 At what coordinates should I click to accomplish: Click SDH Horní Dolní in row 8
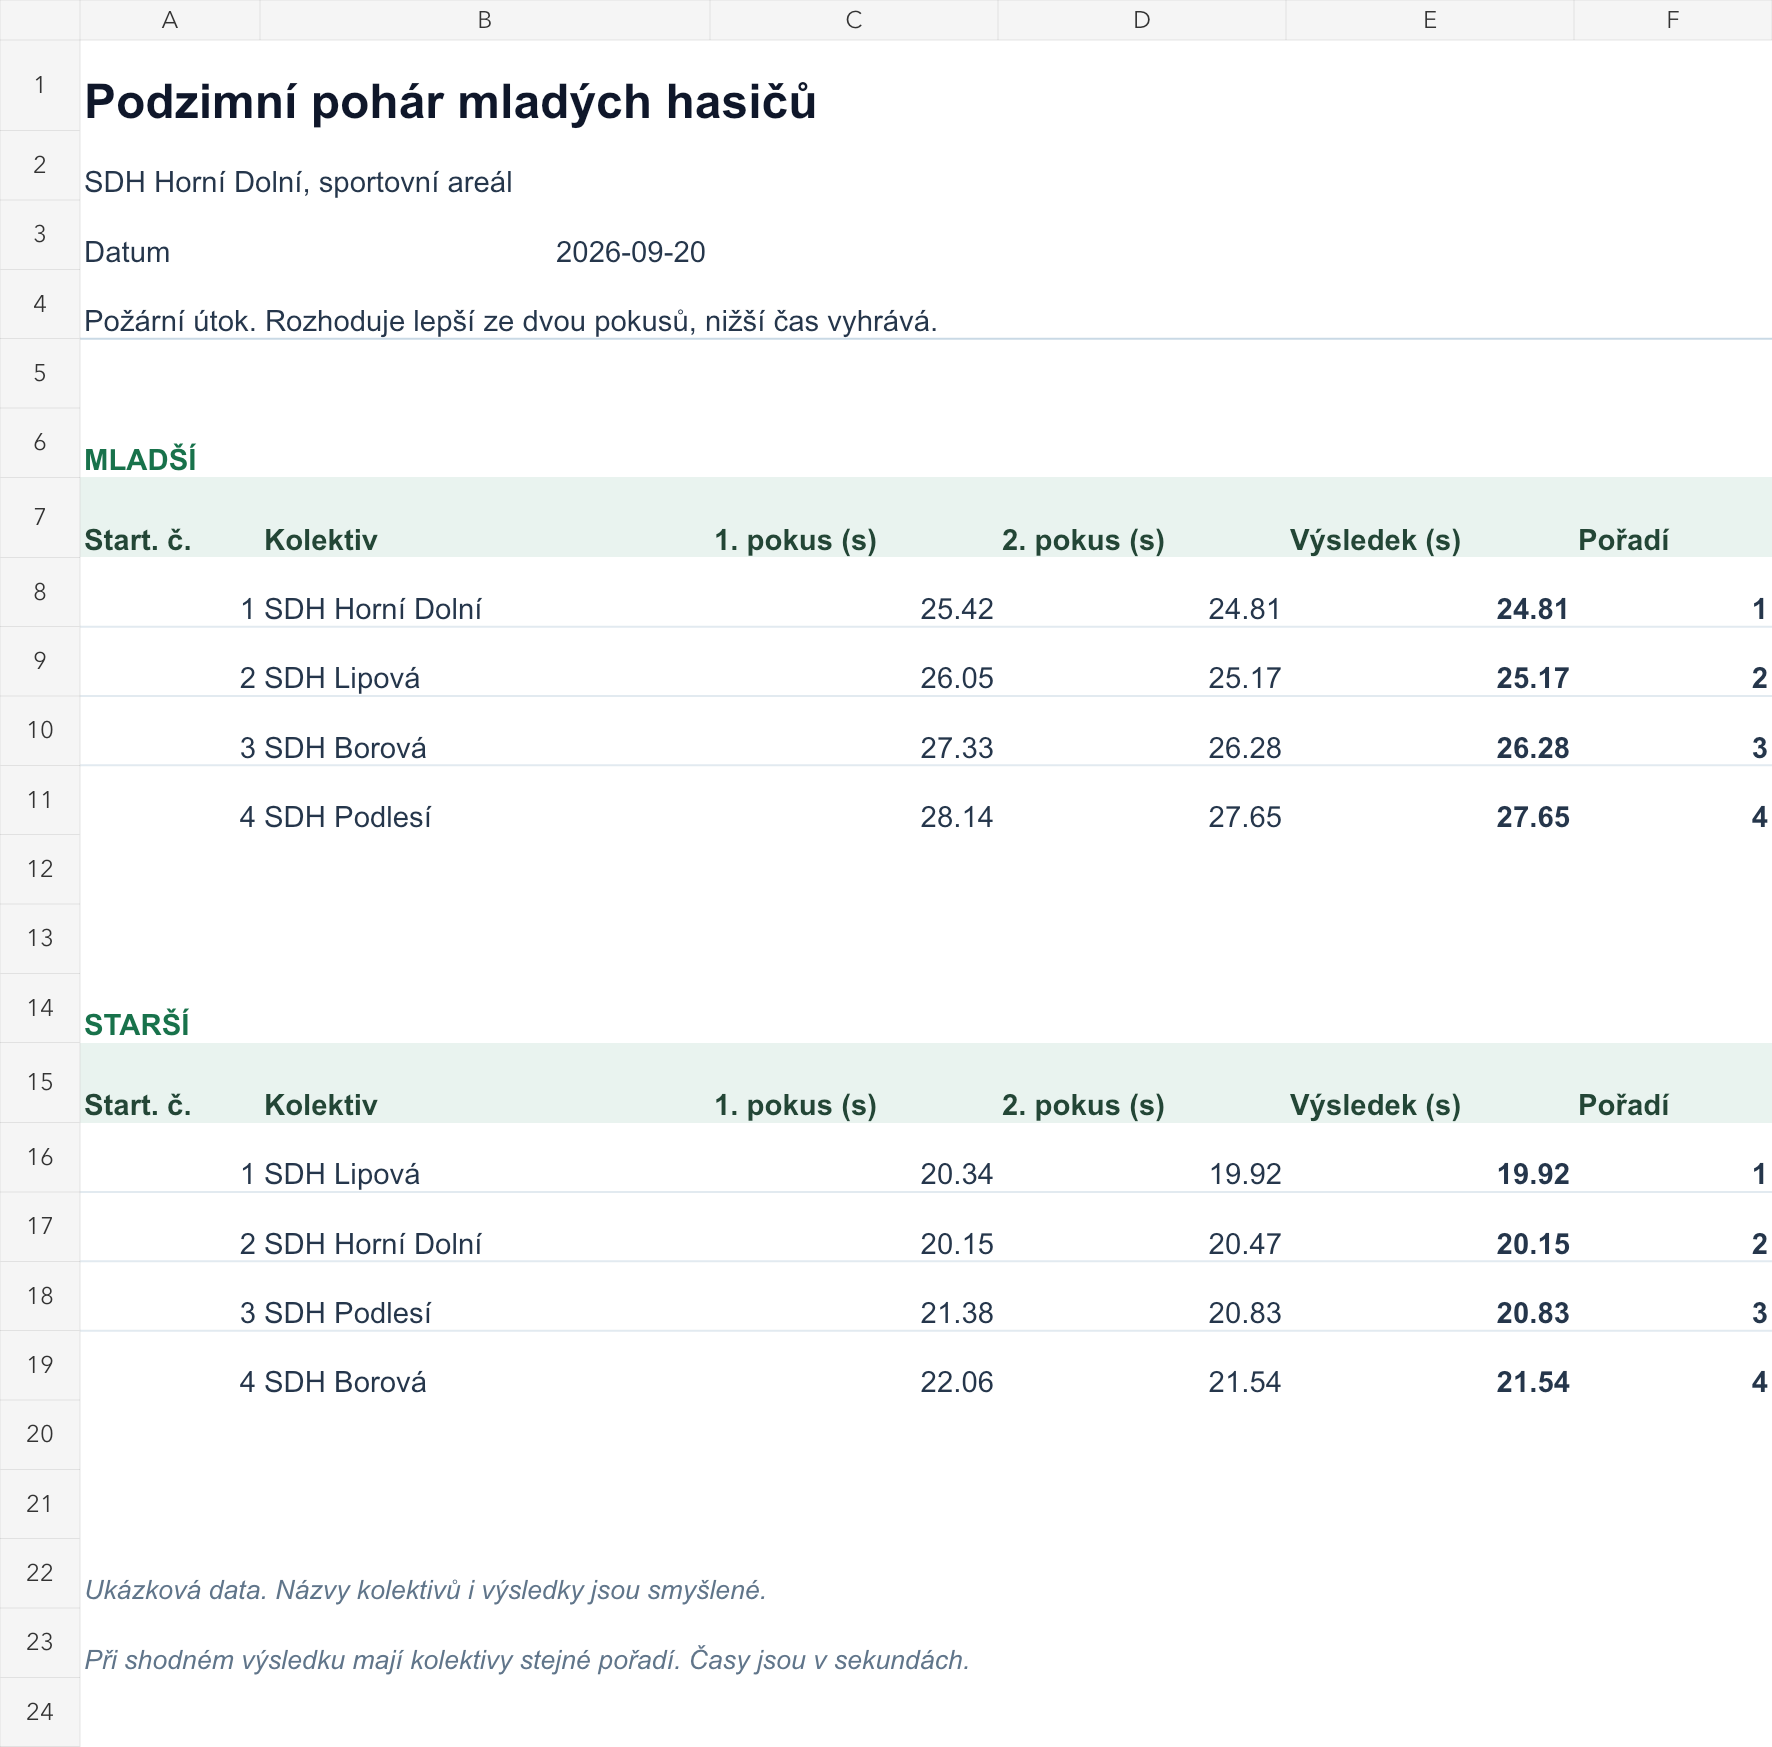(373, 609)
